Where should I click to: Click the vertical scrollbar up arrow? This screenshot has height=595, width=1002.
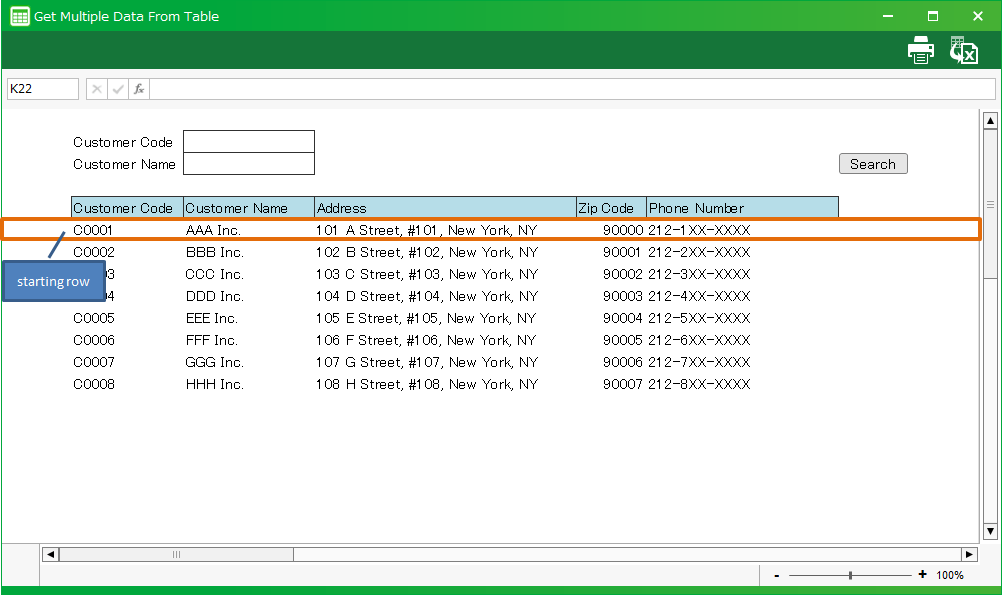tap(990, 120)
